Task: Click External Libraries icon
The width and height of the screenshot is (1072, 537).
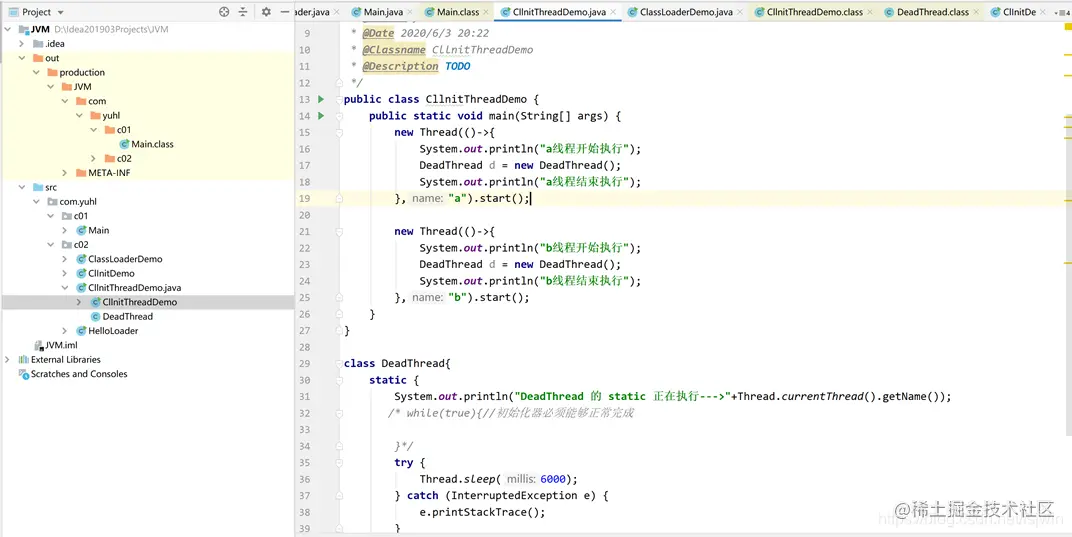Action: coord(24,360)
